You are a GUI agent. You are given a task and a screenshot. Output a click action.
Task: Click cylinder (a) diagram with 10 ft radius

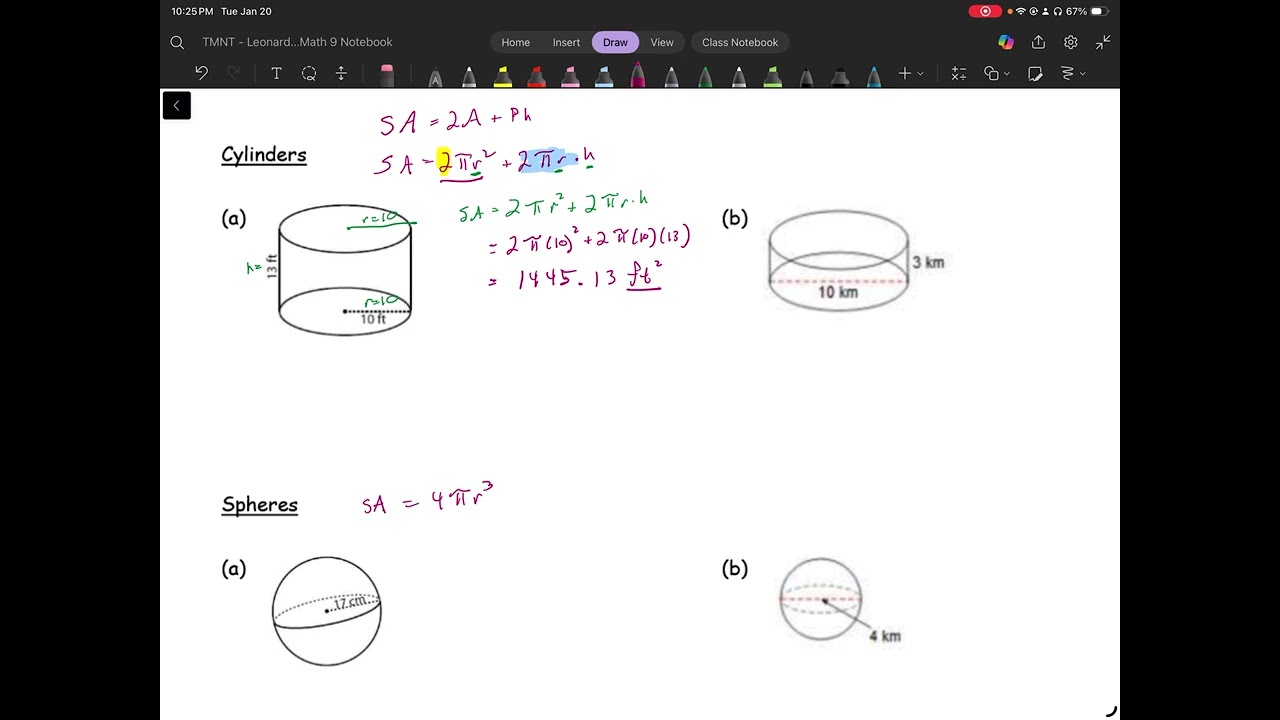(344, 270)
